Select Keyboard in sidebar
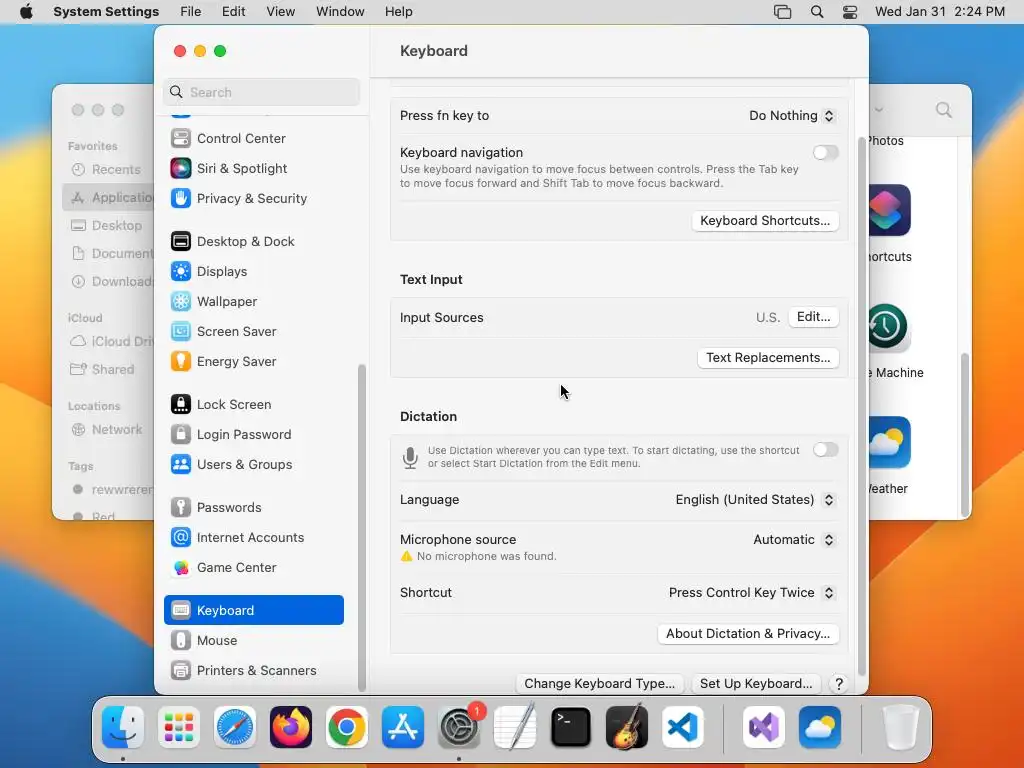Image resolution: width=1024 pixels, height=768 pixels. [253, 611]
